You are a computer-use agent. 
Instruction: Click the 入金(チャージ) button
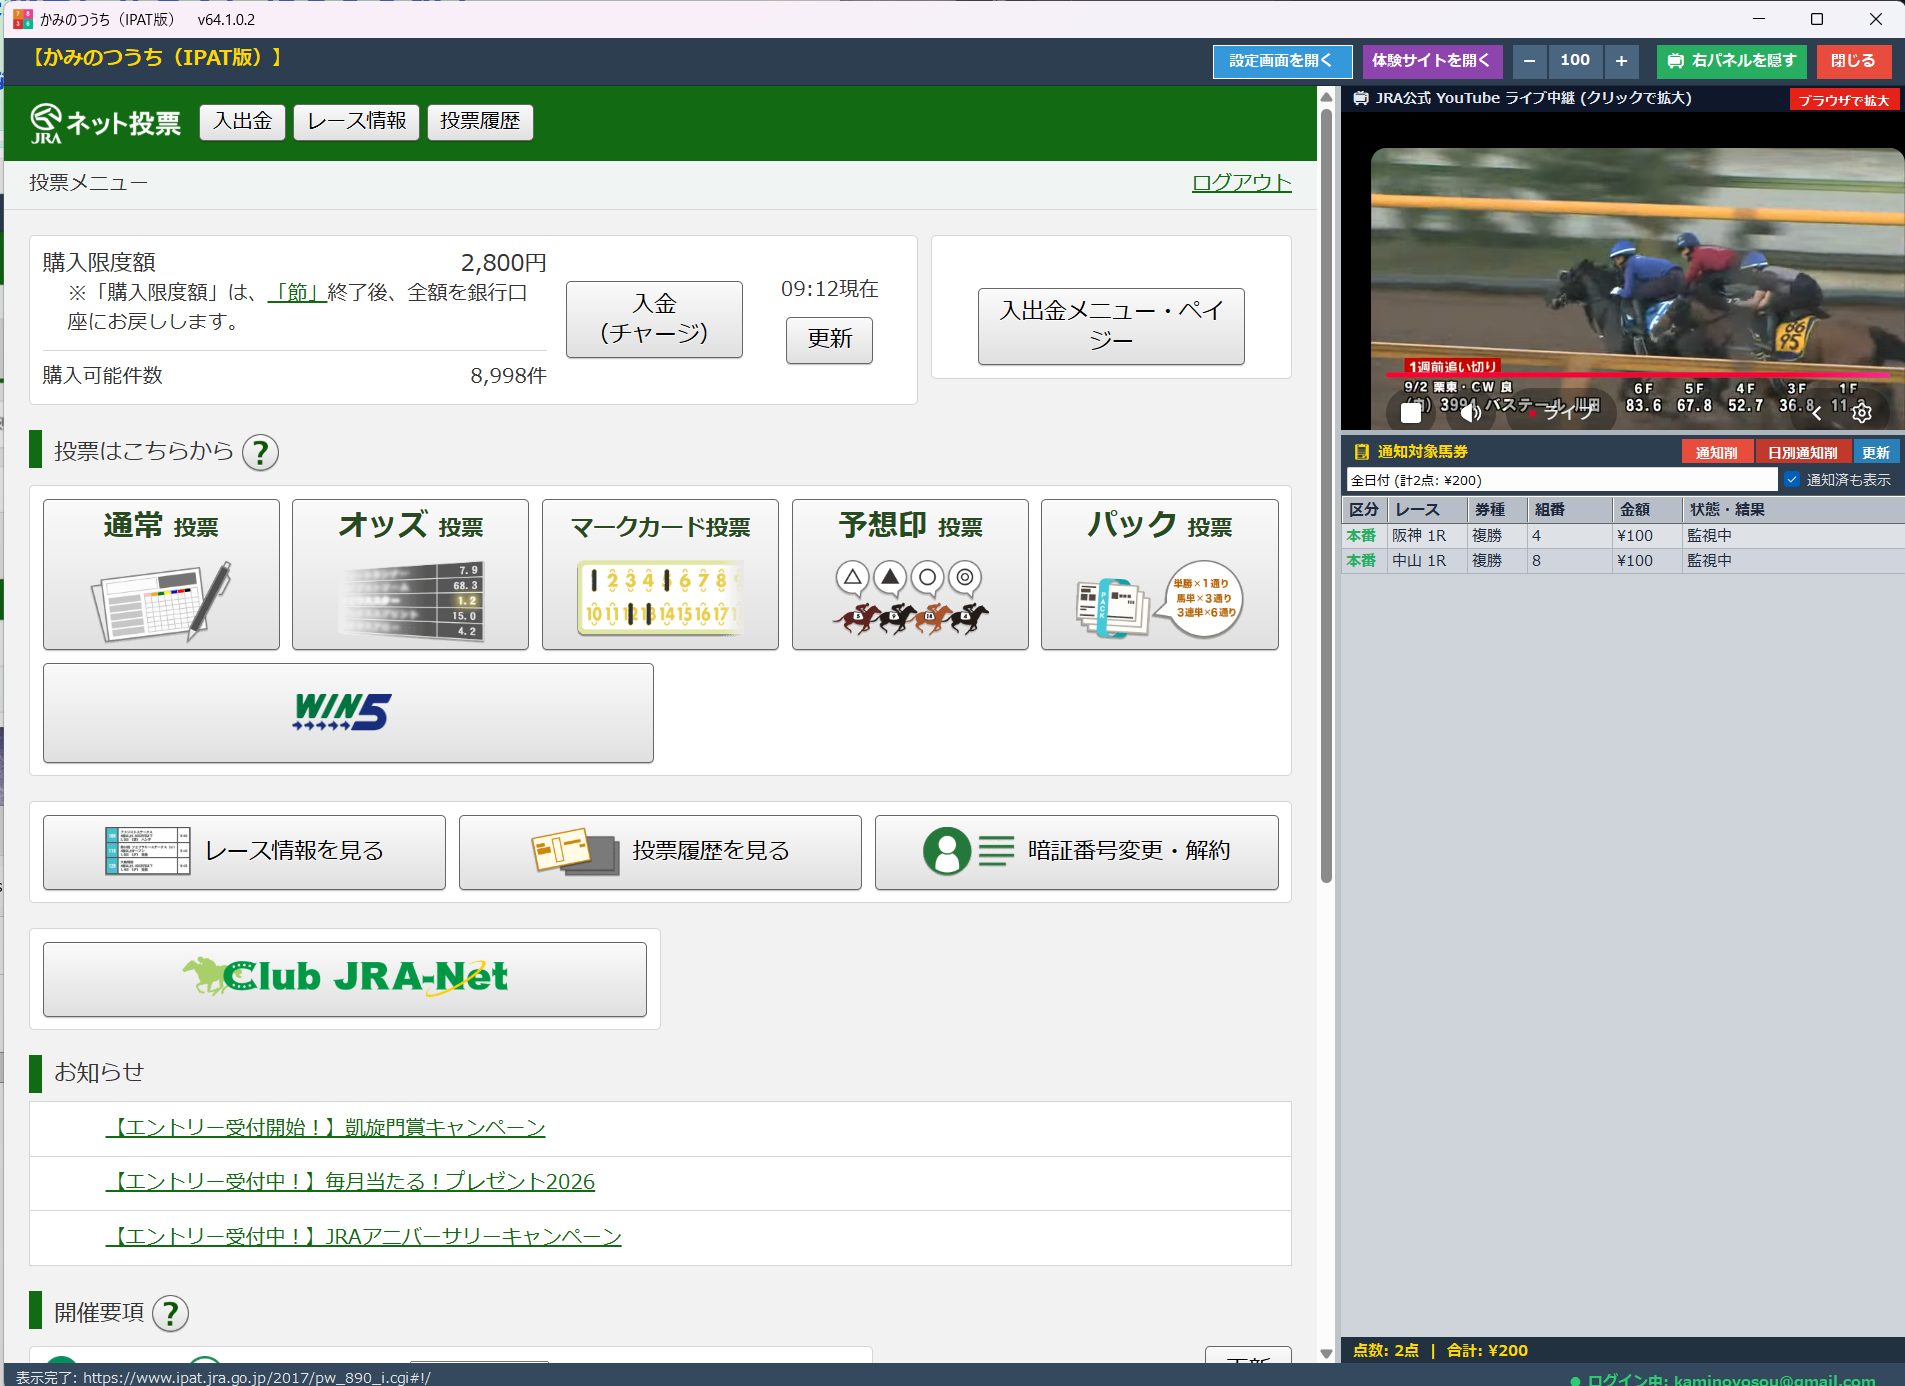pos(654,319)
